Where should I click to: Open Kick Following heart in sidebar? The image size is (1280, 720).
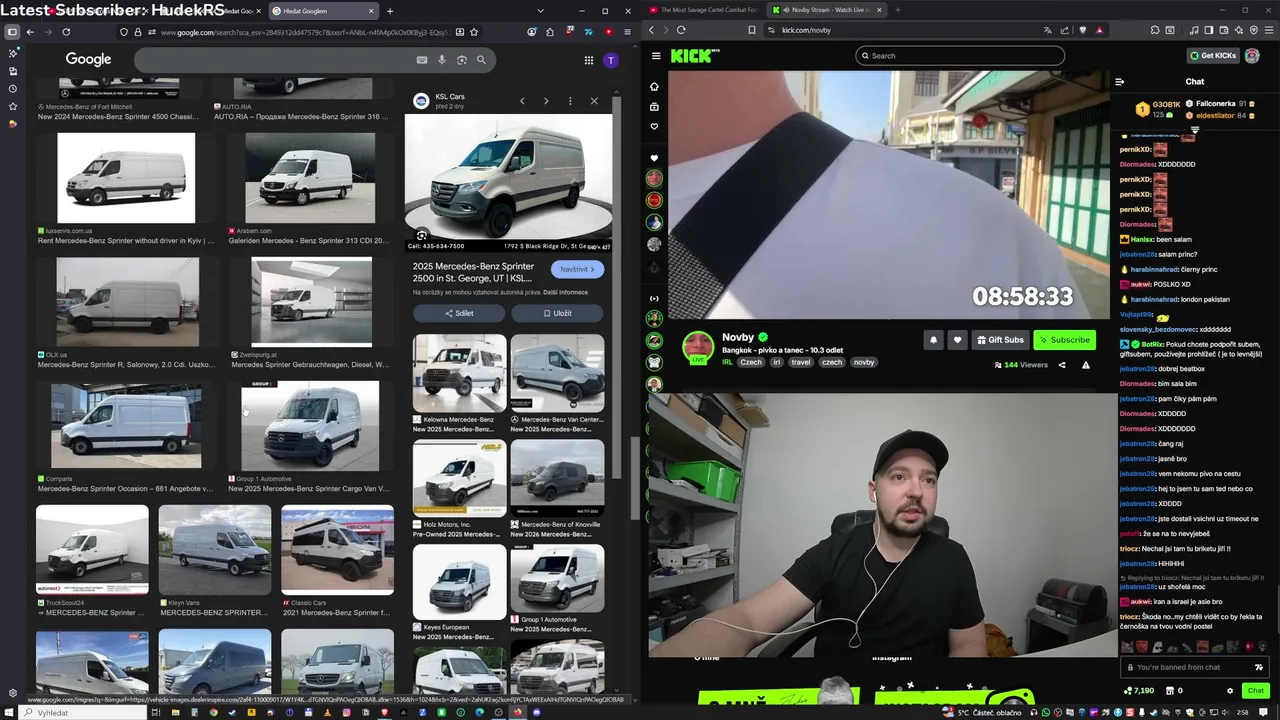tap(654, 127)
